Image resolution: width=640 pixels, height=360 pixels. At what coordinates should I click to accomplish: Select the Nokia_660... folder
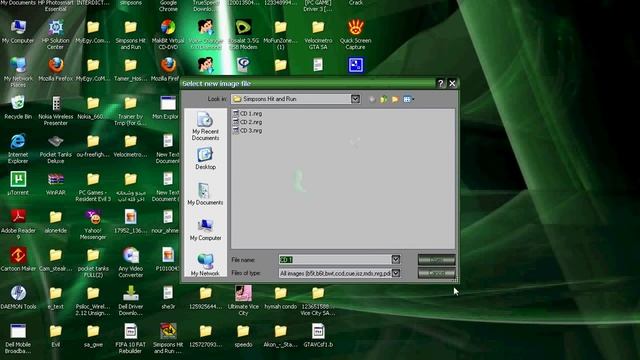[93, 107]
